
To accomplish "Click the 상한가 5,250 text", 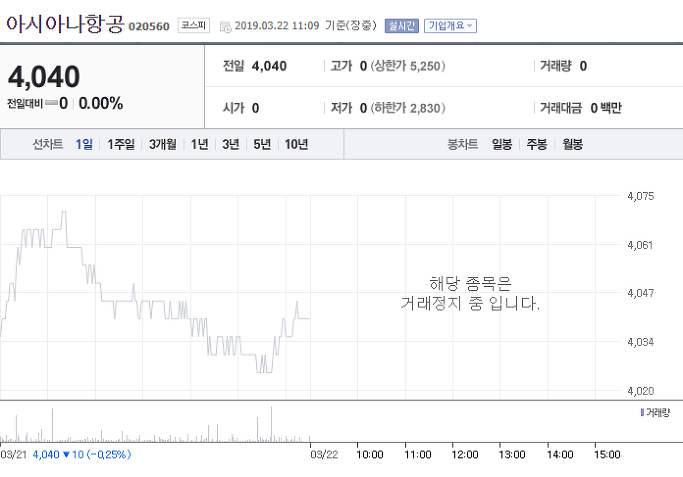I will (x=408, y=66).
